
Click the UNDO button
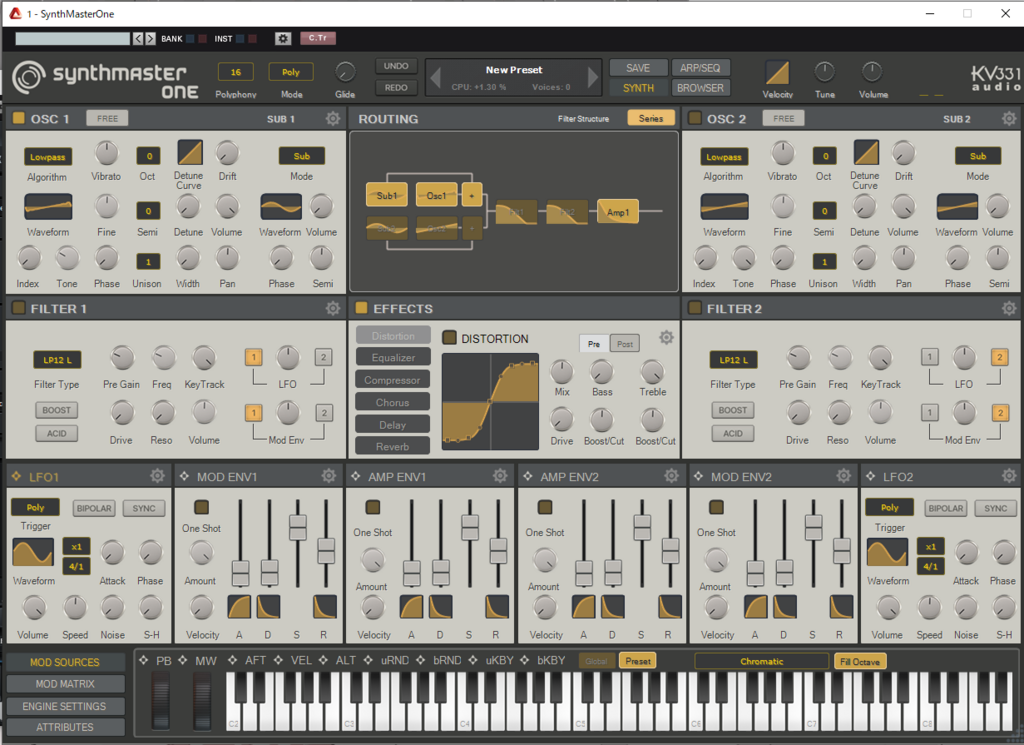coord(396,66)
